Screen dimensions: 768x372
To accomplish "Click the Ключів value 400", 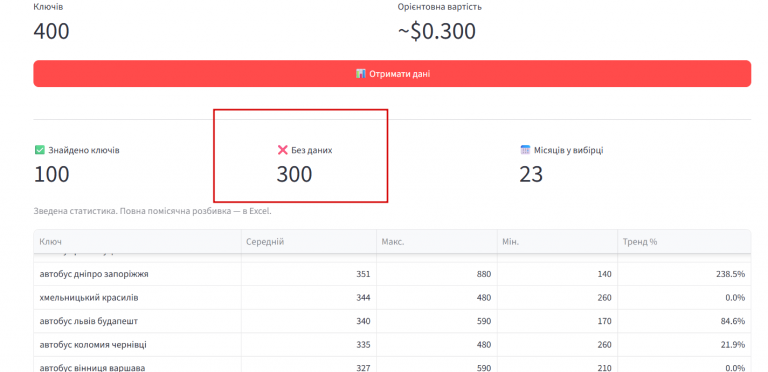I will (x=51, y=31).
